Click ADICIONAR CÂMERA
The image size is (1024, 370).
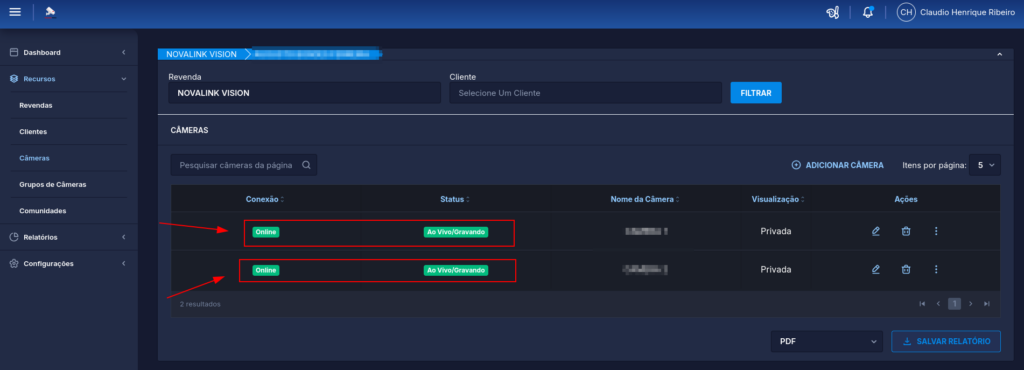click(x=837, y=165)
